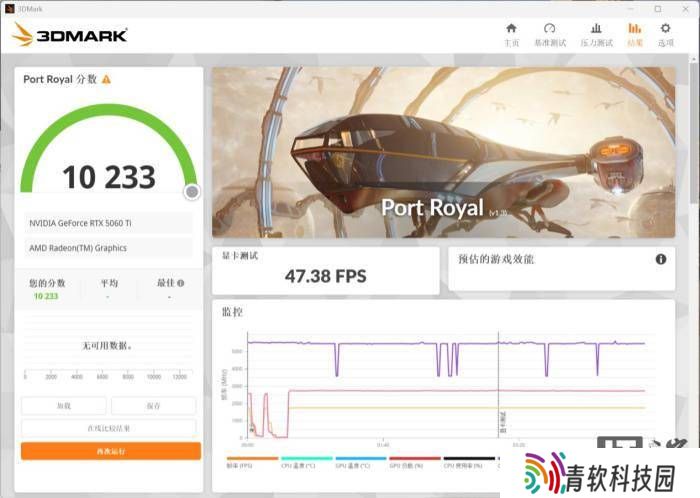Open the Stress Tests (压力测试) tab
700x498 pixels.
(x=596, y=35)
